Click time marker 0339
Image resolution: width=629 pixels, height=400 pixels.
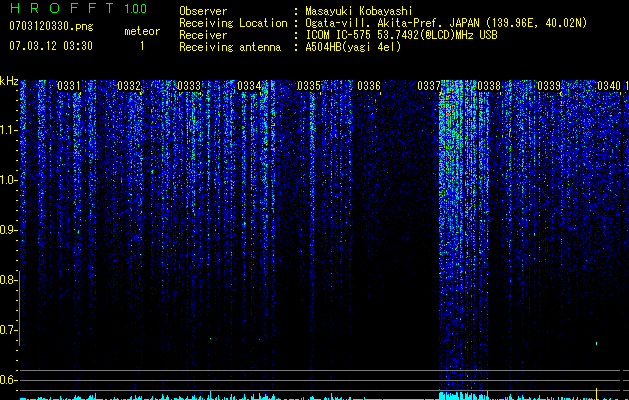549,86
